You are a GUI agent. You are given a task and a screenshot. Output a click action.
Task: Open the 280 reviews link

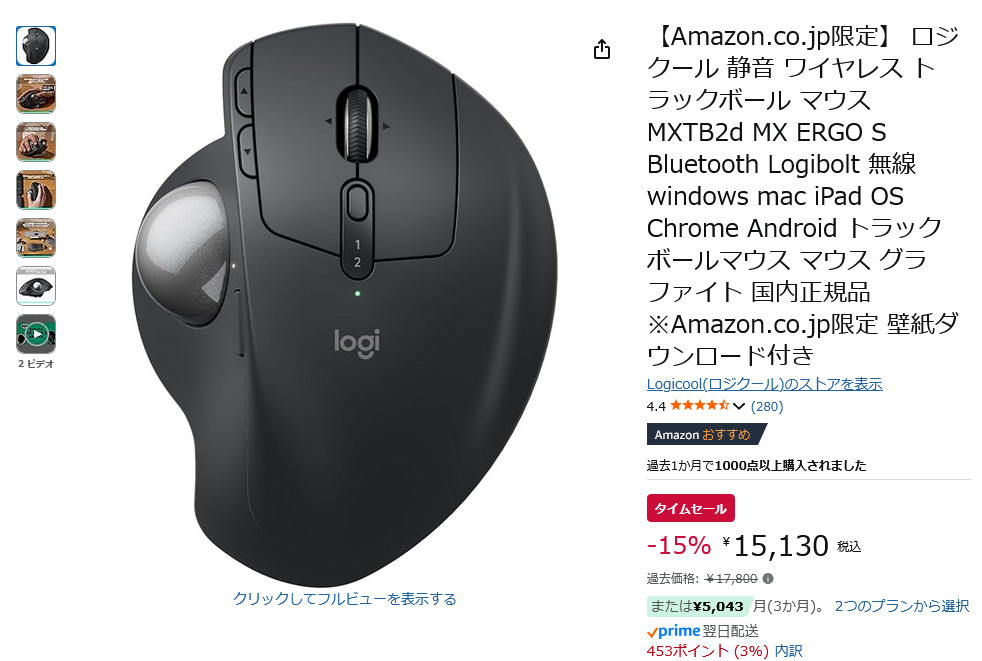pos(767,407)
